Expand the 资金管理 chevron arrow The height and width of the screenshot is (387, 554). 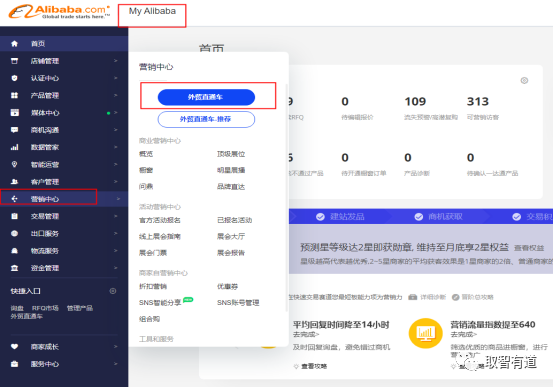(116, 268)
